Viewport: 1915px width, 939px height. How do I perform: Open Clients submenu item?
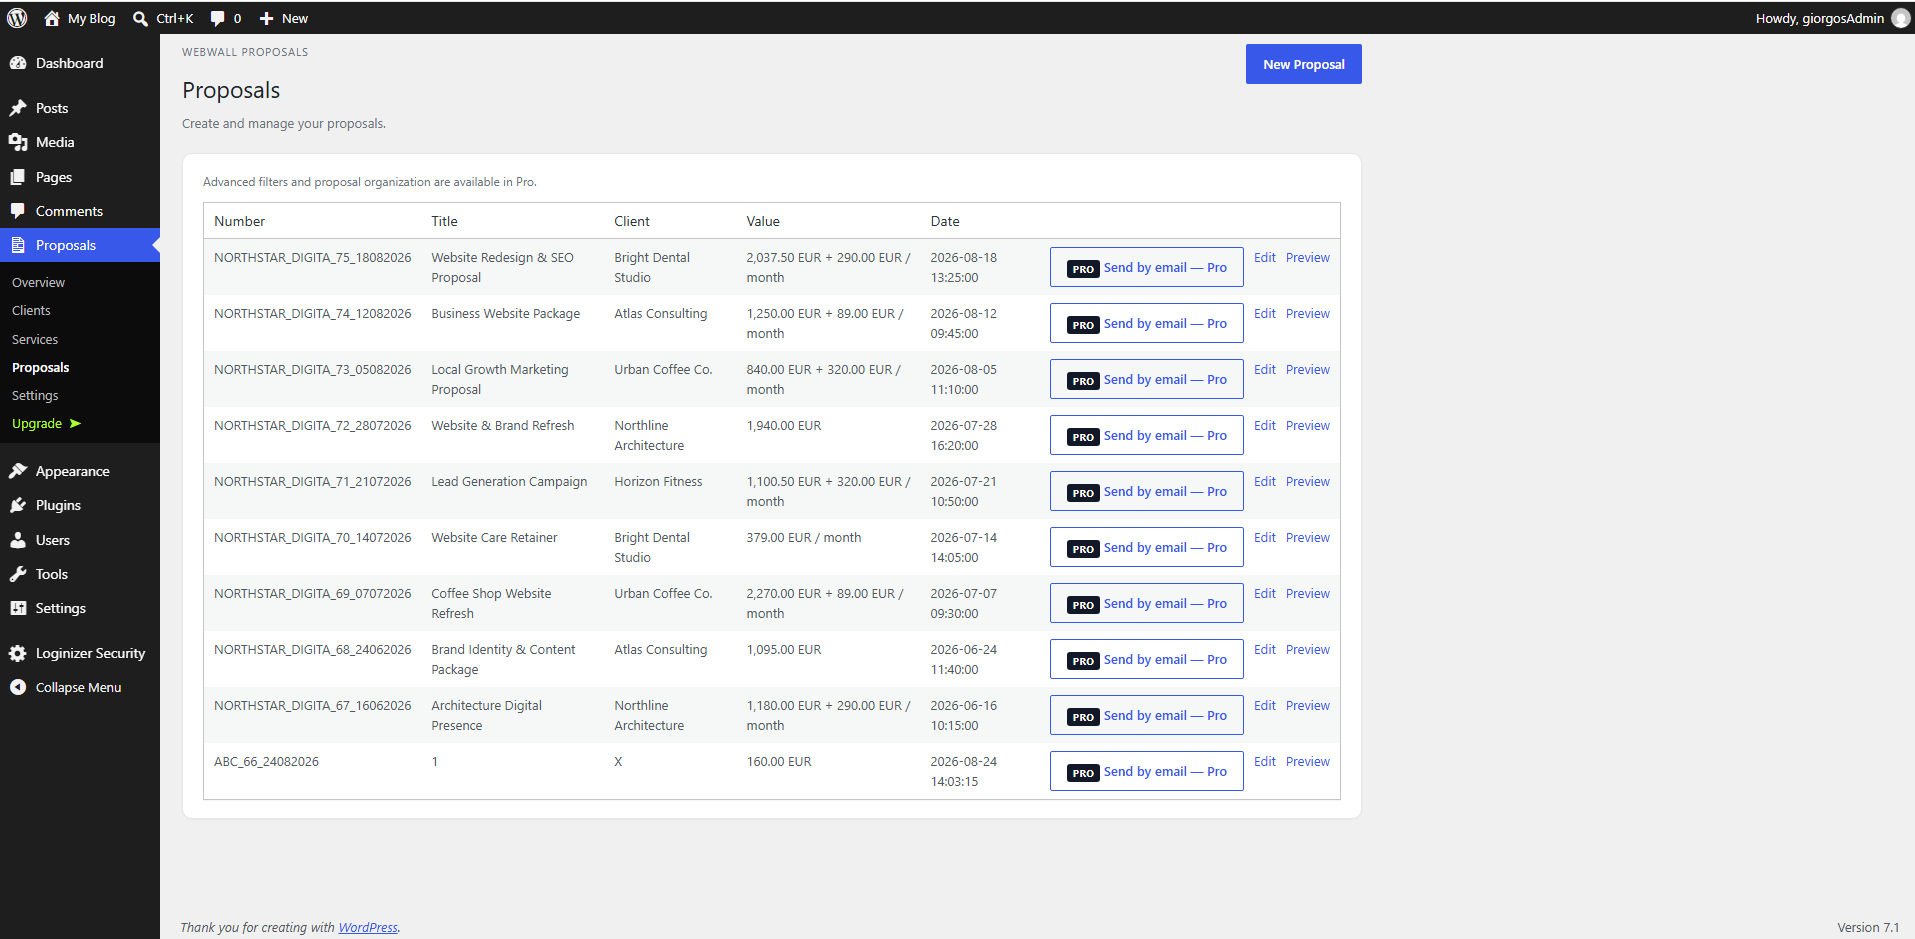tap(31, 311)
